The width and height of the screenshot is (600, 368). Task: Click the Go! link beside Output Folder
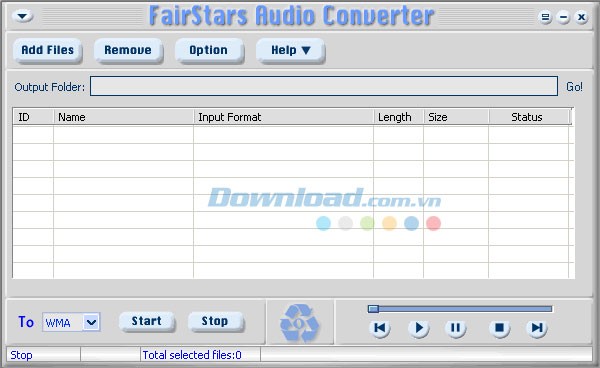point(574,87)
